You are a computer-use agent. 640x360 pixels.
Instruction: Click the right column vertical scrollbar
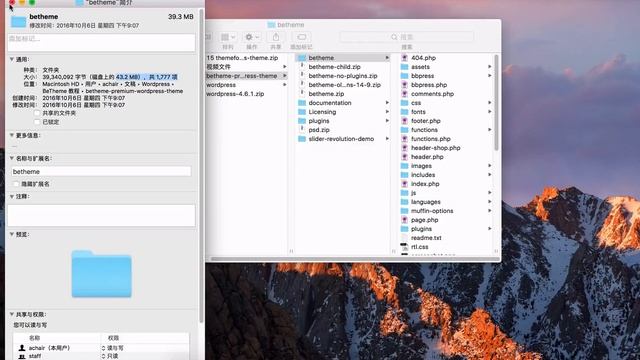(496, 102)
